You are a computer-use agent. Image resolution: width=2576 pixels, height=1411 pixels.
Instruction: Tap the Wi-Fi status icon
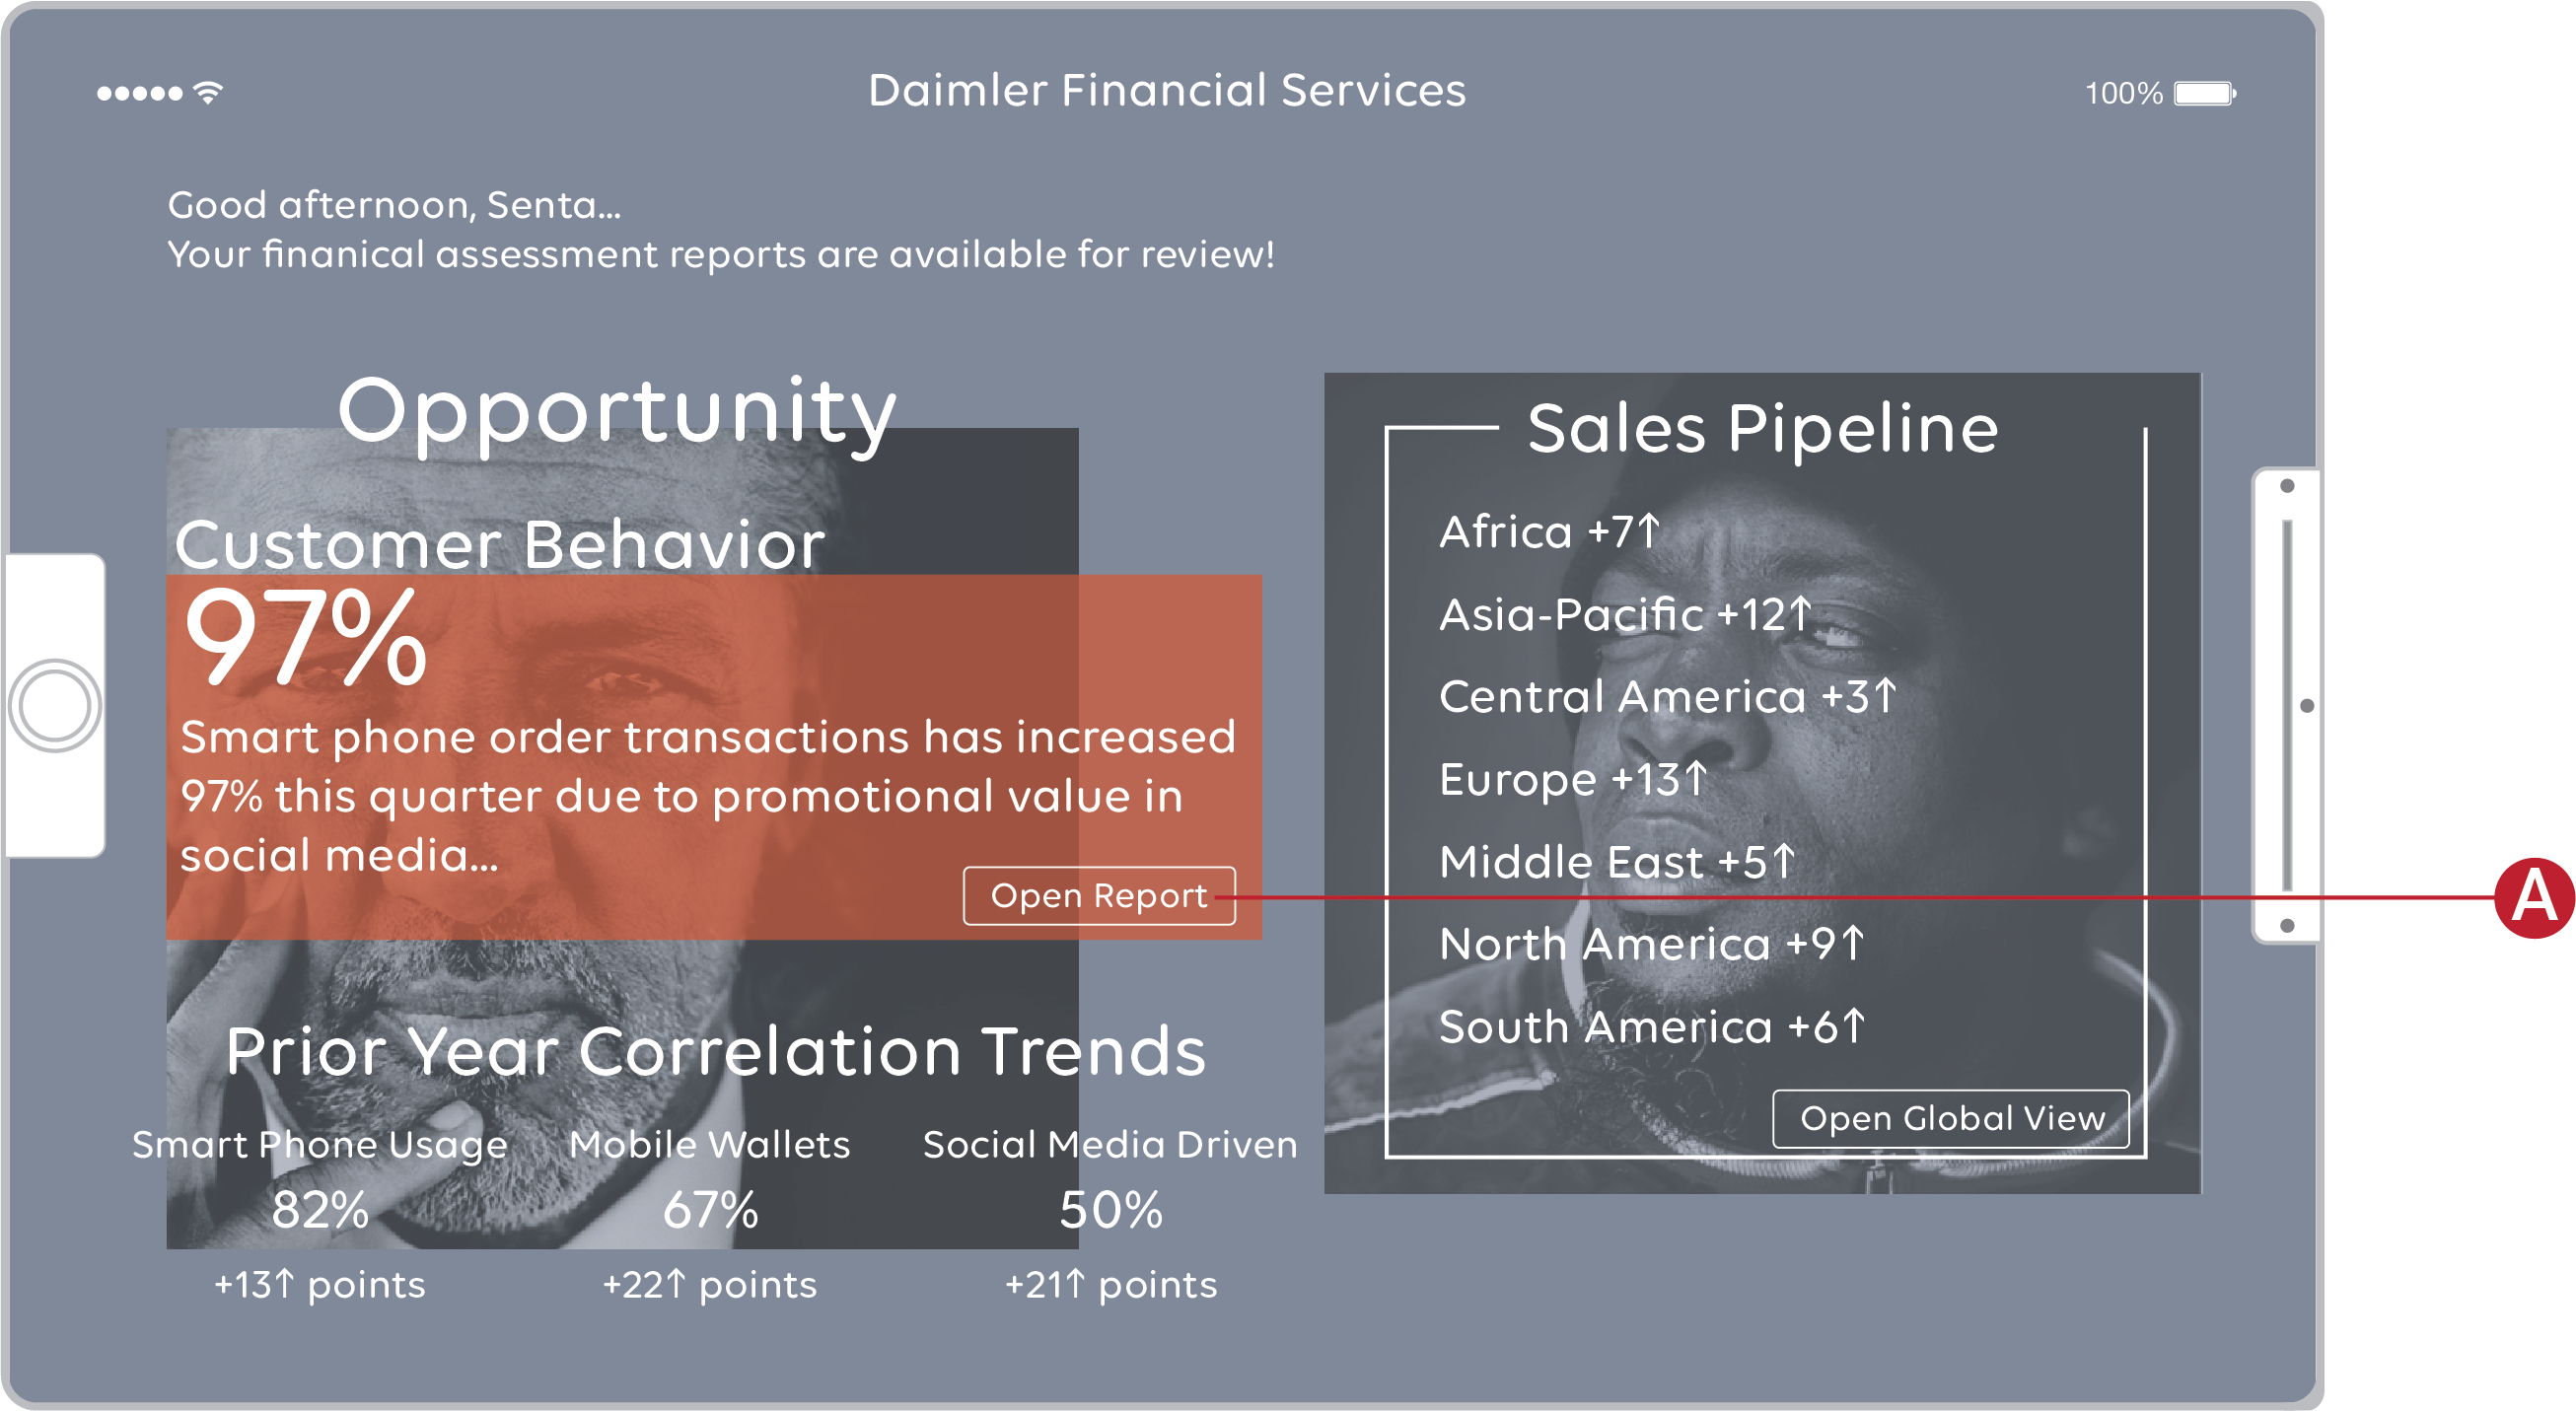[x=208, y=93]
